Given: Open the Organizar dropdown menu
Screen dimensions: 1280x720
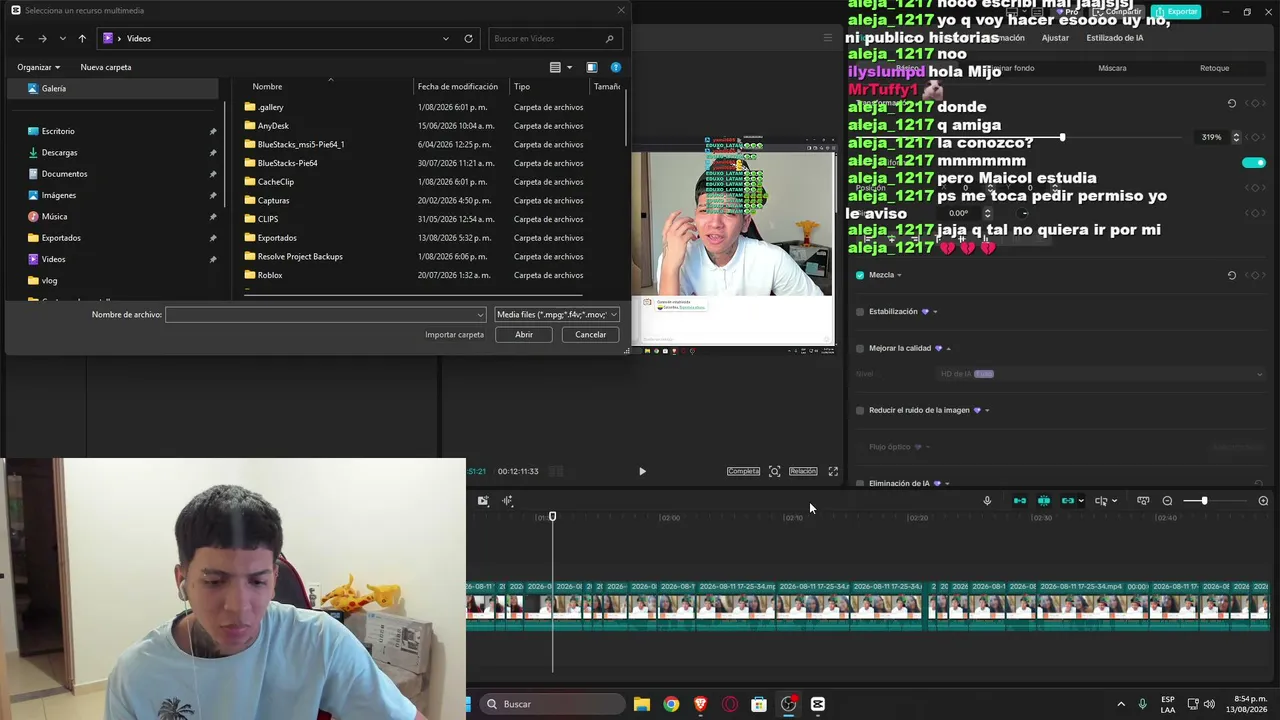Looking at the screenshot, I should [x=38, y=67].
